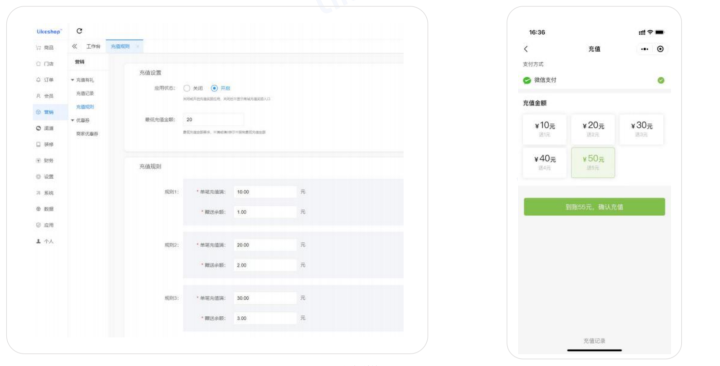Select the 关闭 radio for 应用状态
This screenshot has width=720, height=366.
186,88
